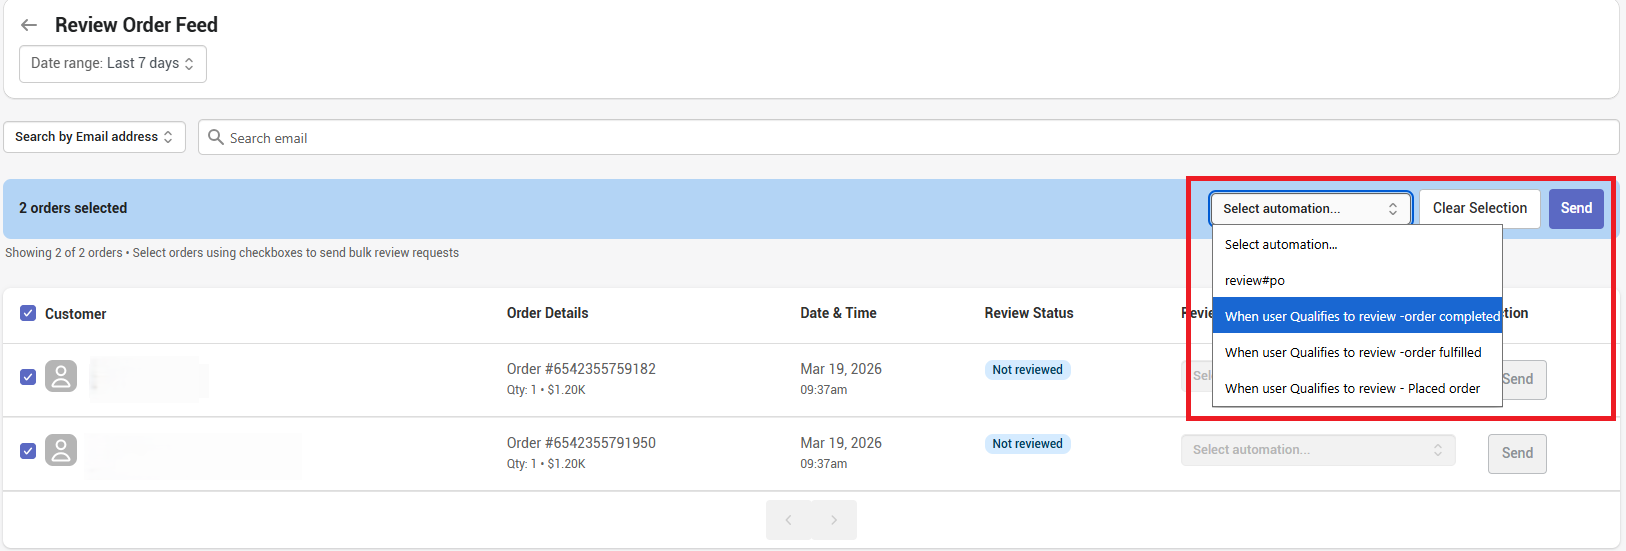Click Not reviewed badge for order #6542355759182
Viewport: 1626px width, 551px height.
coord(1027,370)
